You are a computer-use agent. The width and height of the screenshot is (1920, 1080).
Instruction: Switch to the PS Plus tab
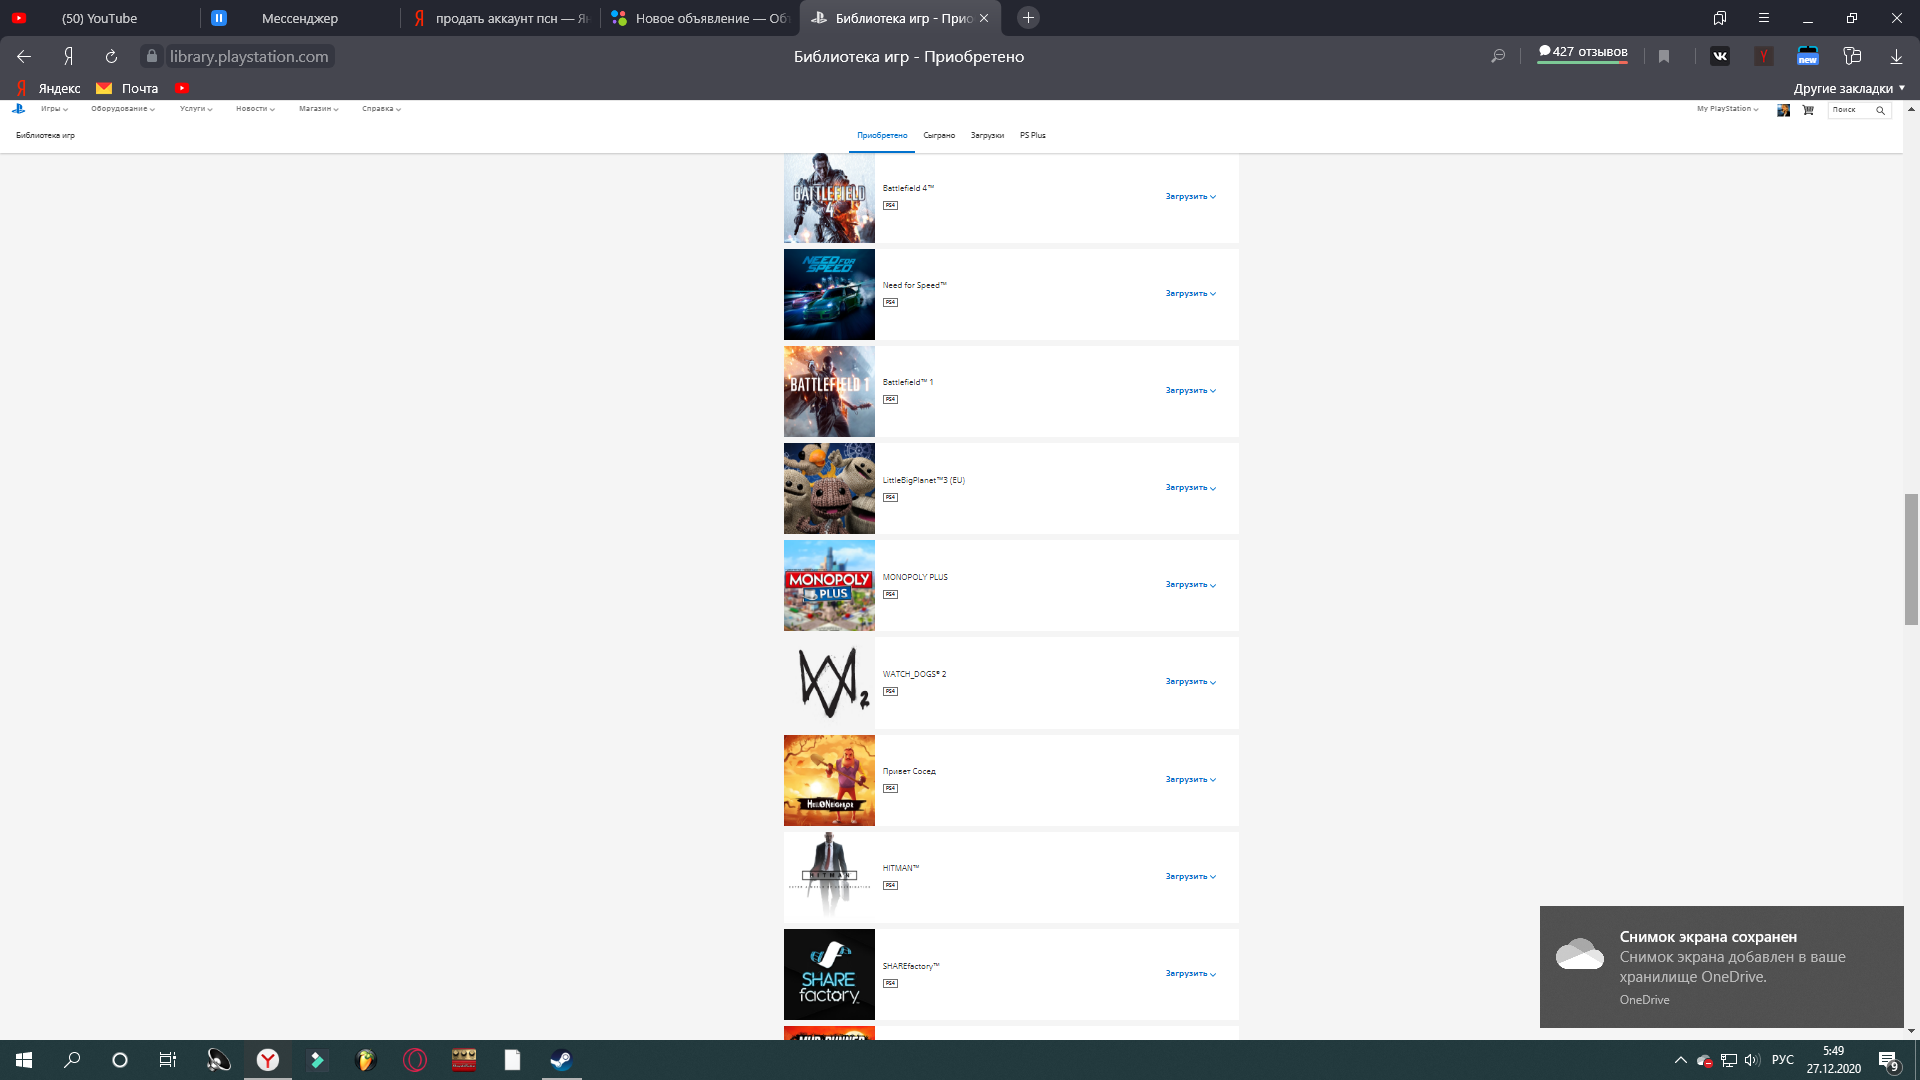click(1033, 135)
